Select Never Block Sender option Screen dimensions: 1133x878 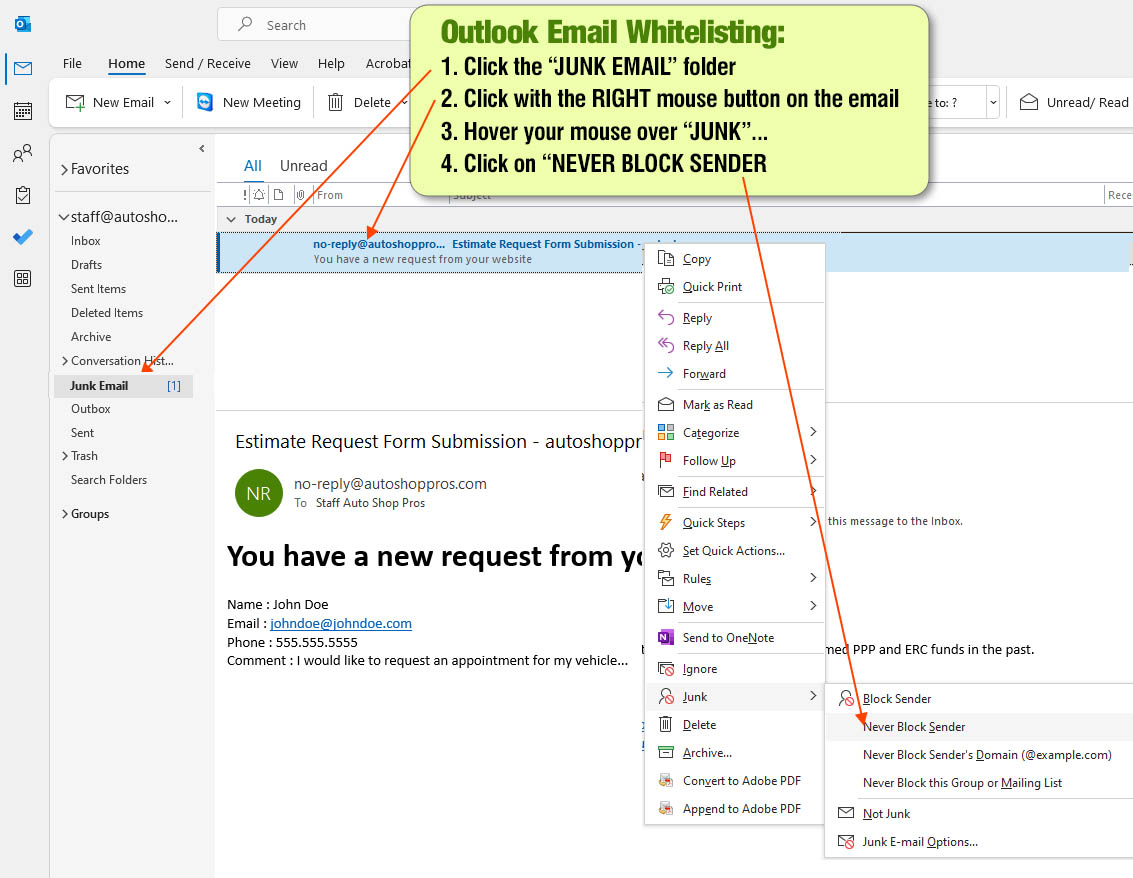click(914, 727)
